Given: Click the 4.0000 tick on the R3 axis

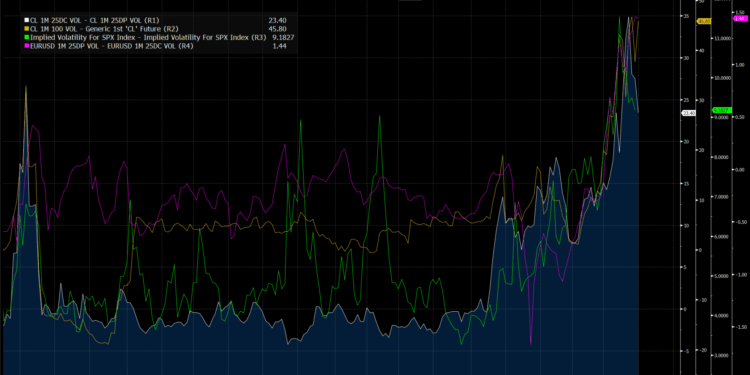Looking at the screenshot, I should click(x=721, y=316).
